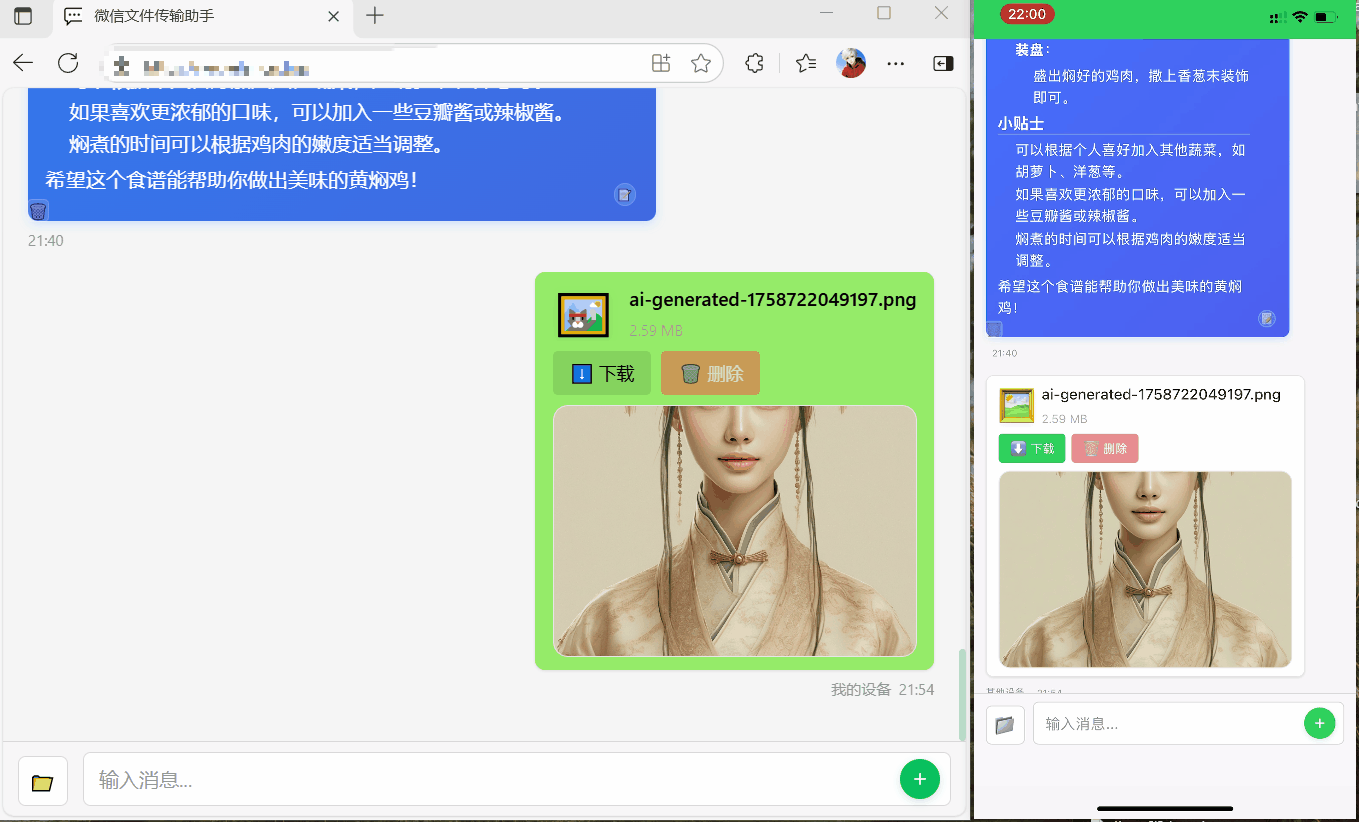Image resolution: width=1359 pixels, height=822 pixels.
Task: Delete the recipe message using trash icon
Action: (x=38, y=211)
